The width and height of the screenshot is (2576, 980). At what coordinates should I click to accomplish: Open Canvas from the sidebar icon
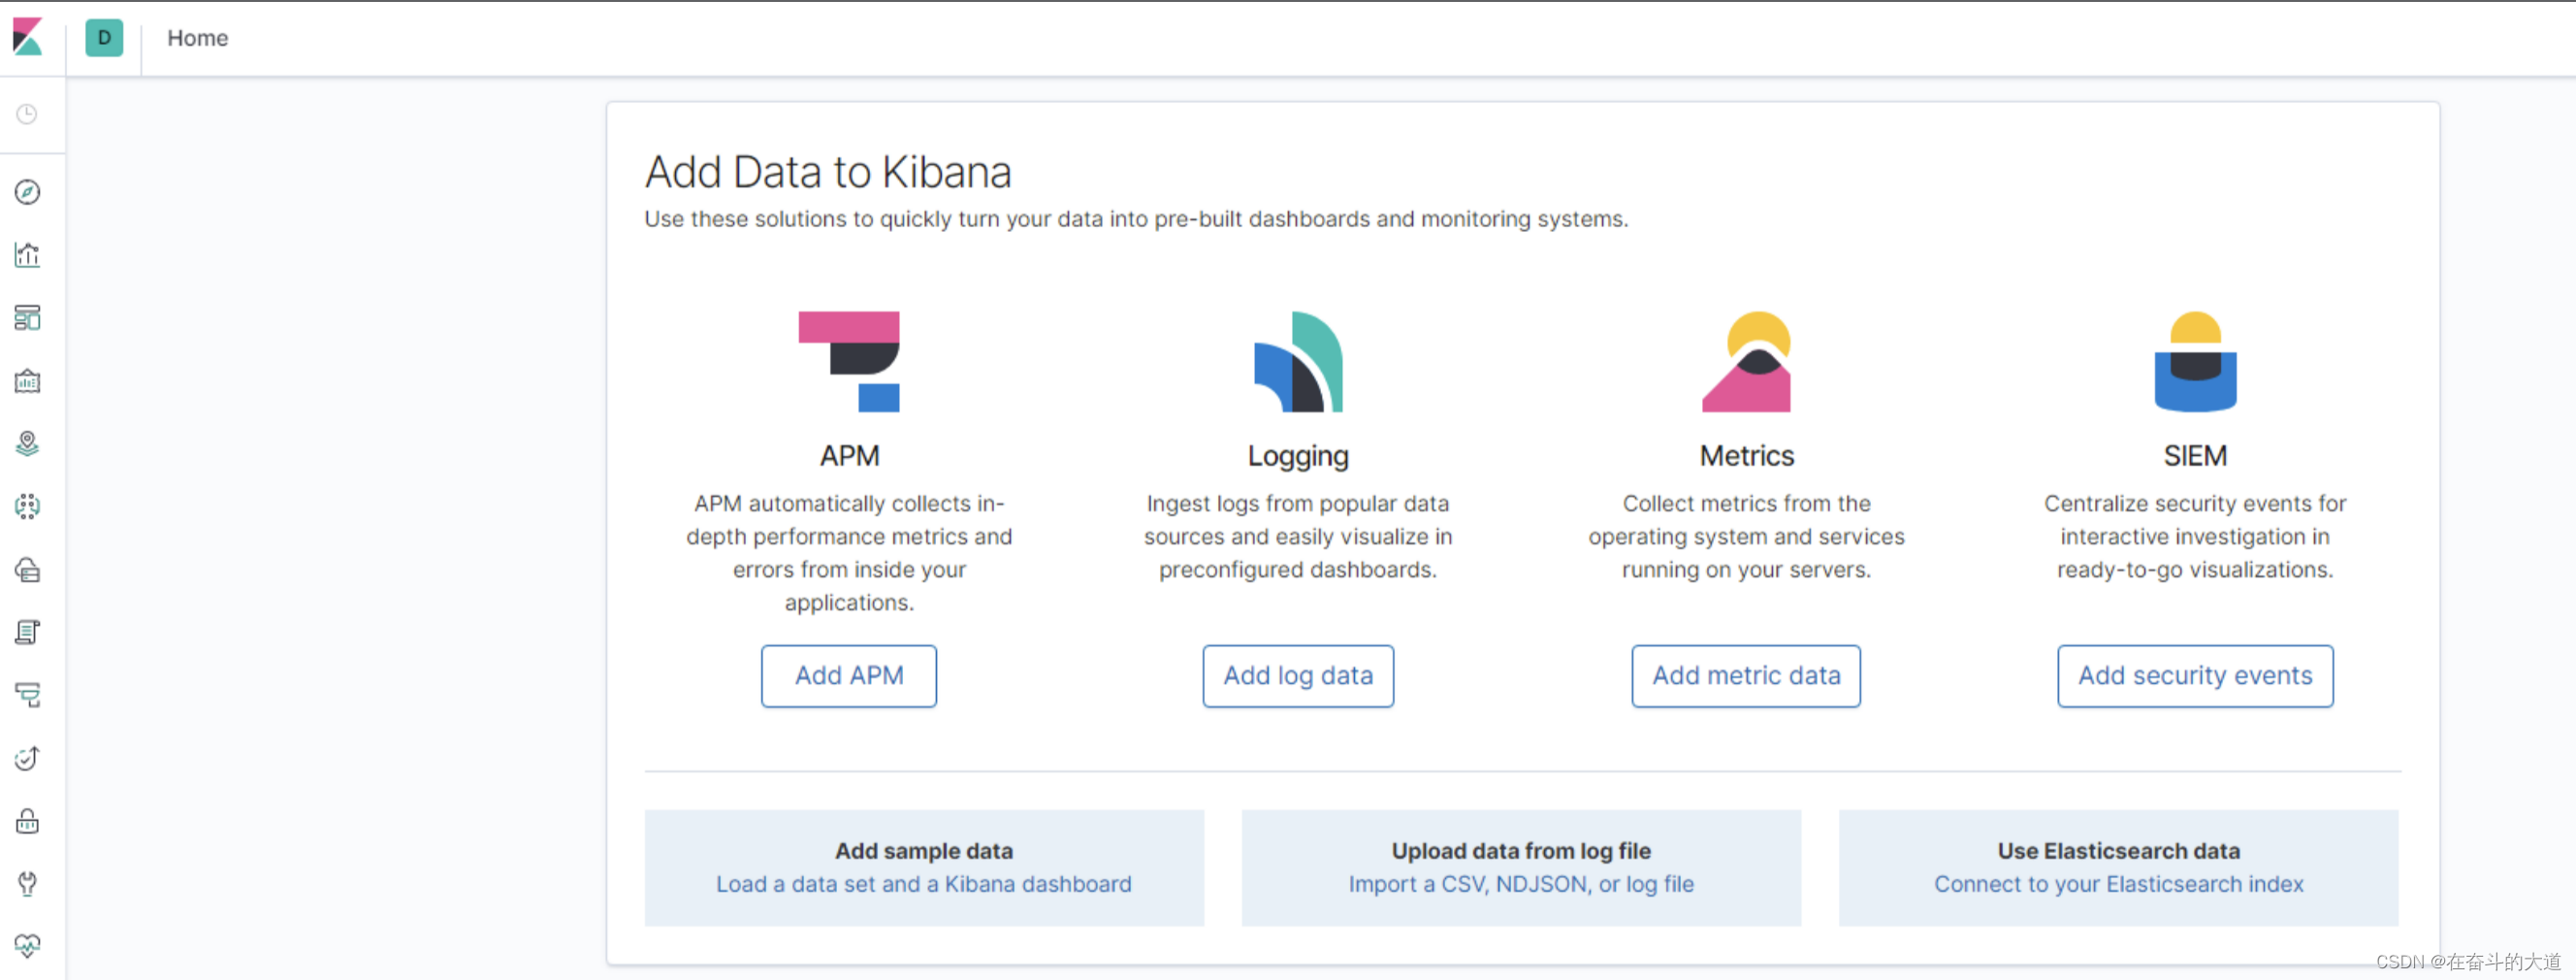pos(27,381)
